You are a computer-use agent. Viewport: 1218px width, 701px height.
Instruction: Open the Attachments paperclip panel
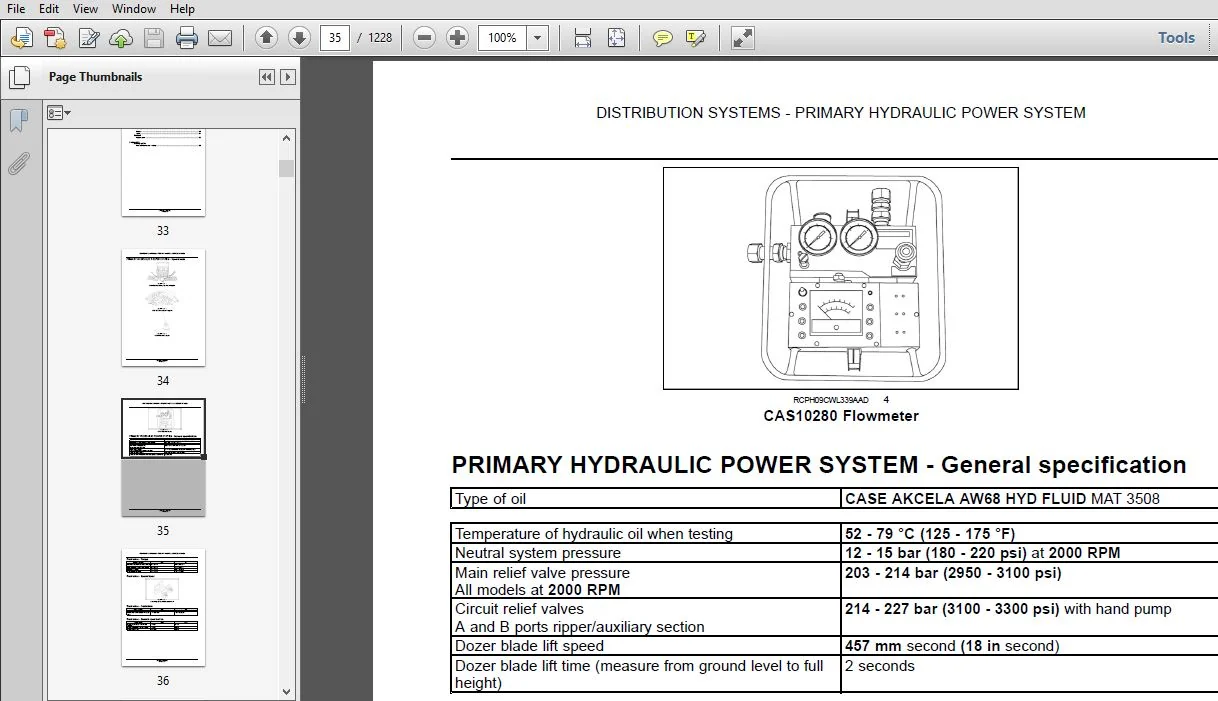(x=19, y=164)
